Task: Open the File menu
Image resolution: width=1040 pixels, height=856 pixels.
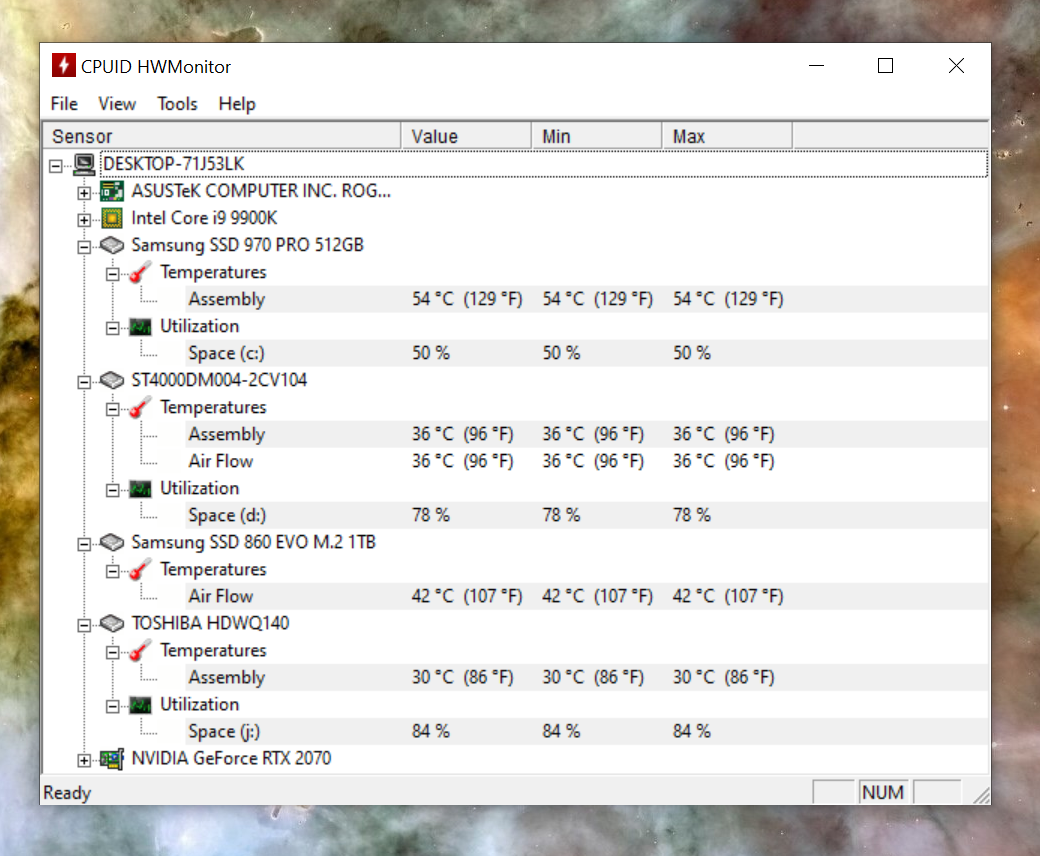Action: [x=64, y=104]
